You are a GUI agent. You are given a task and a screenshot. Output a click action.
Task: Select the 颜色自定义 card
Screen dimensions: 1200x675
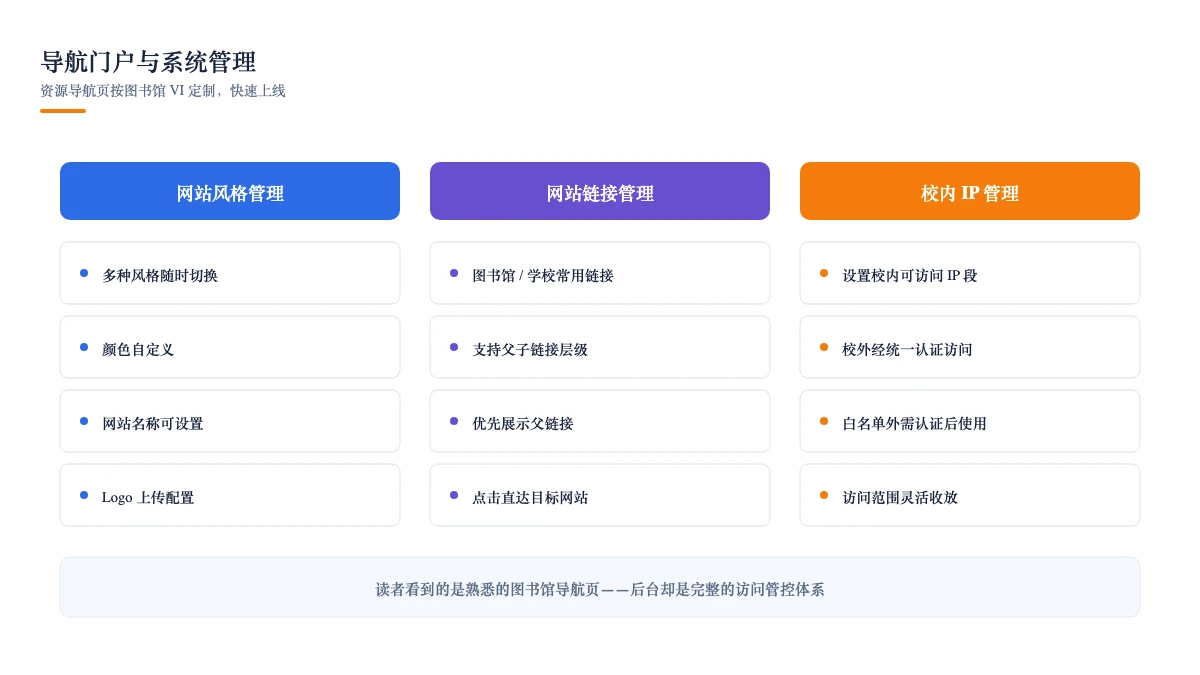[230, 347]
